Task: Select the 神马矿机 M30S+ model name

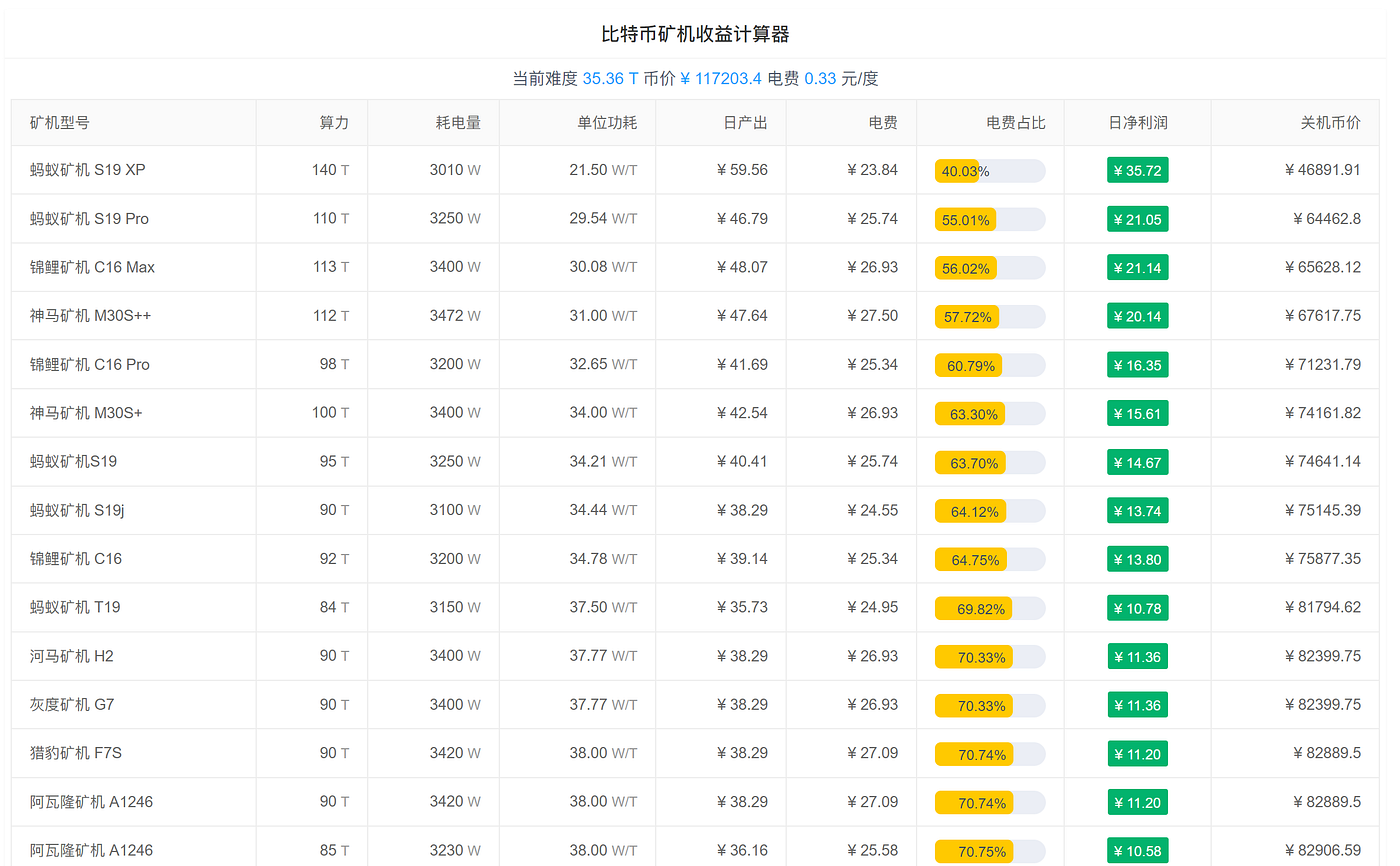Action: click(86, 413)
